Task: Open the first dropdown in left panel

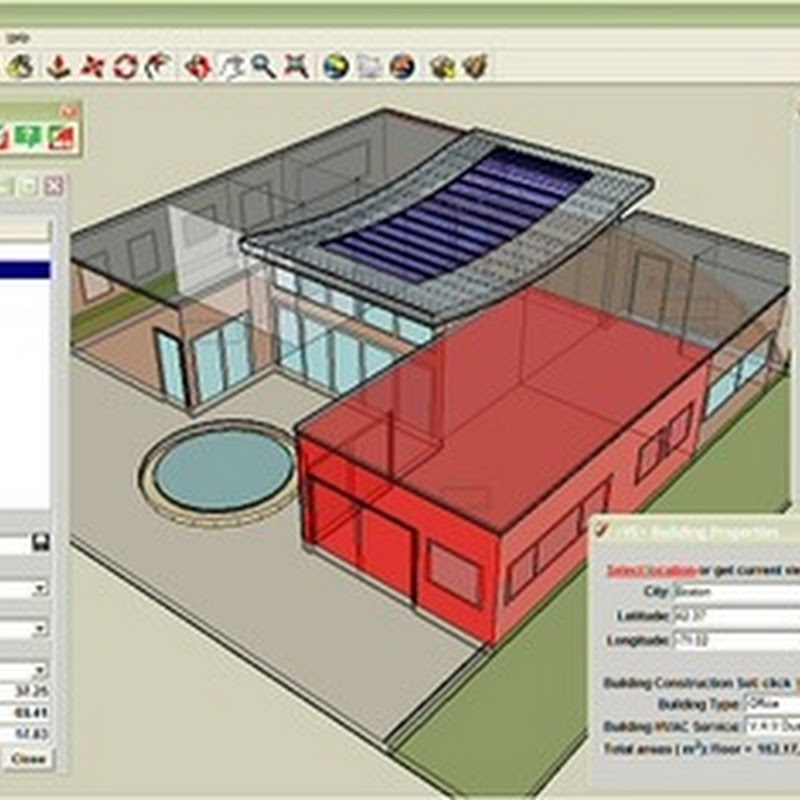Action: 40,590
